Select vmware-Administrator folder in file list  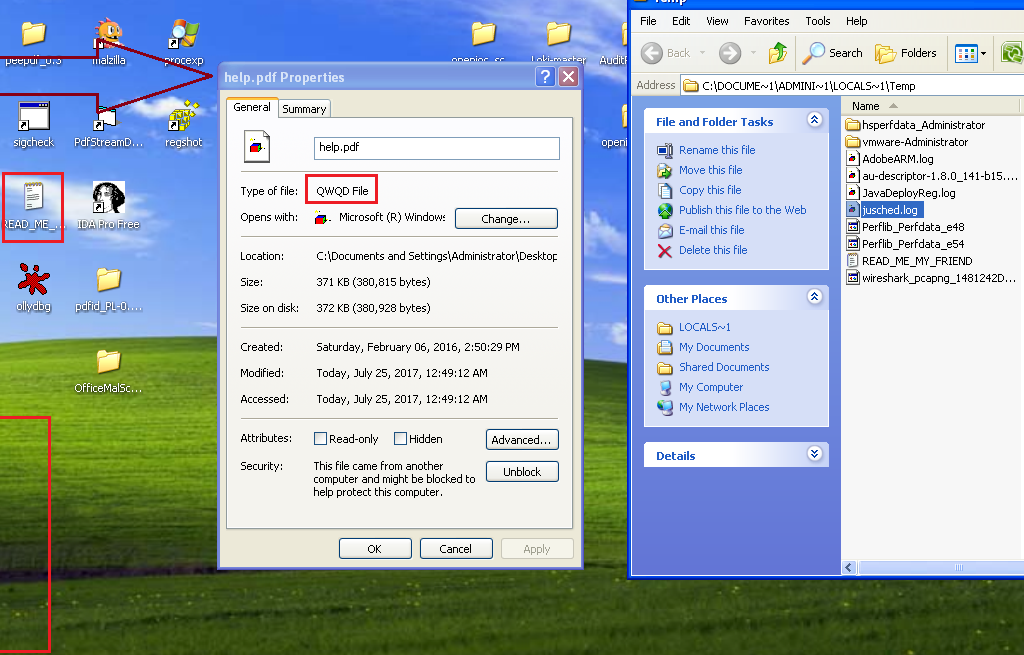[x=906, y=142]
